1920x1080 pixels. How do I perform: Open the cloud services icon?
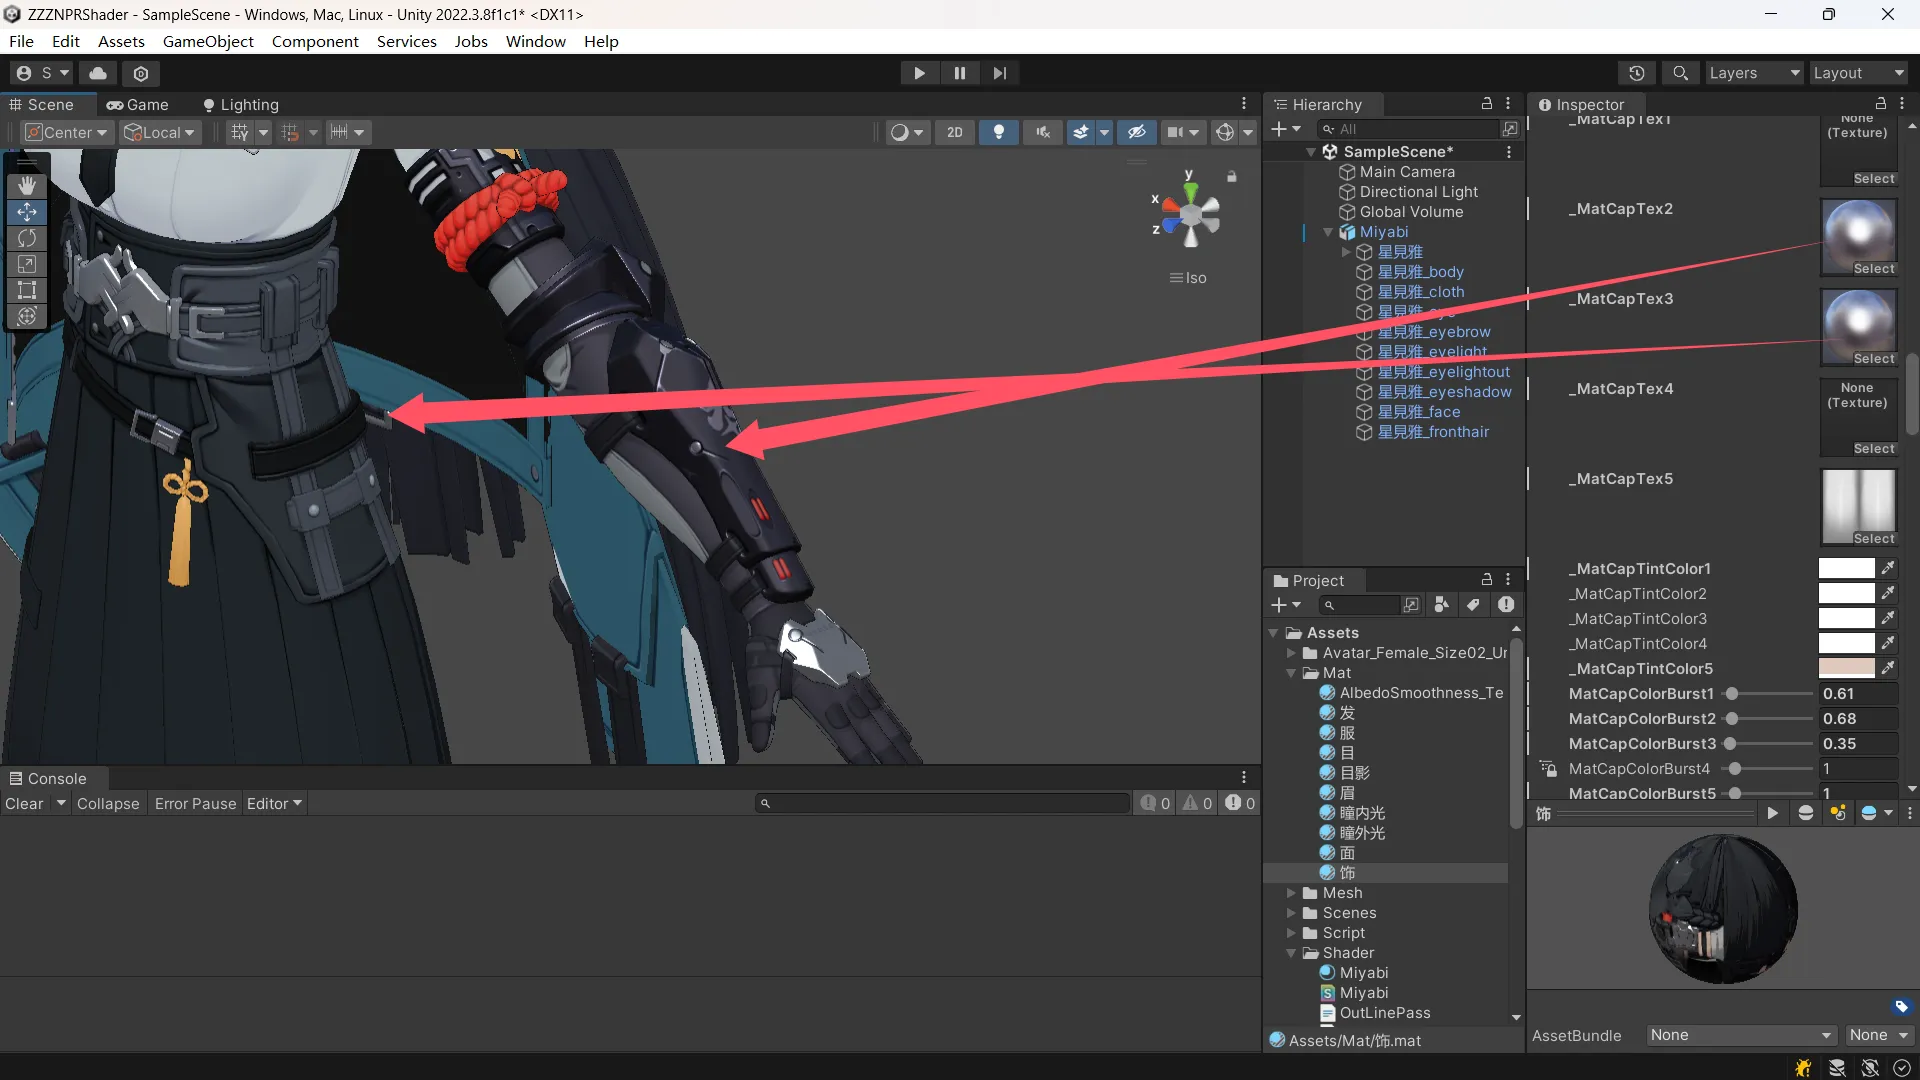98,73
